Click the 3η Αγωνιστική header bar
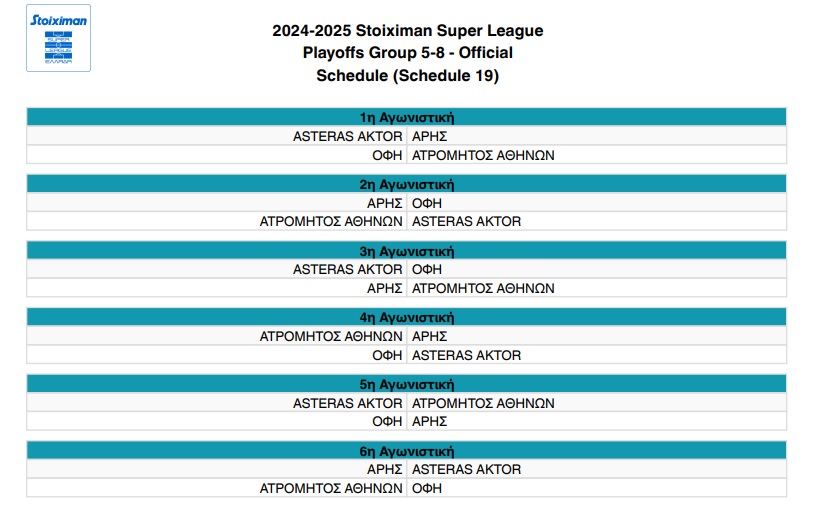Viewport: 814px width, 526px height. [x=406, y=251]
